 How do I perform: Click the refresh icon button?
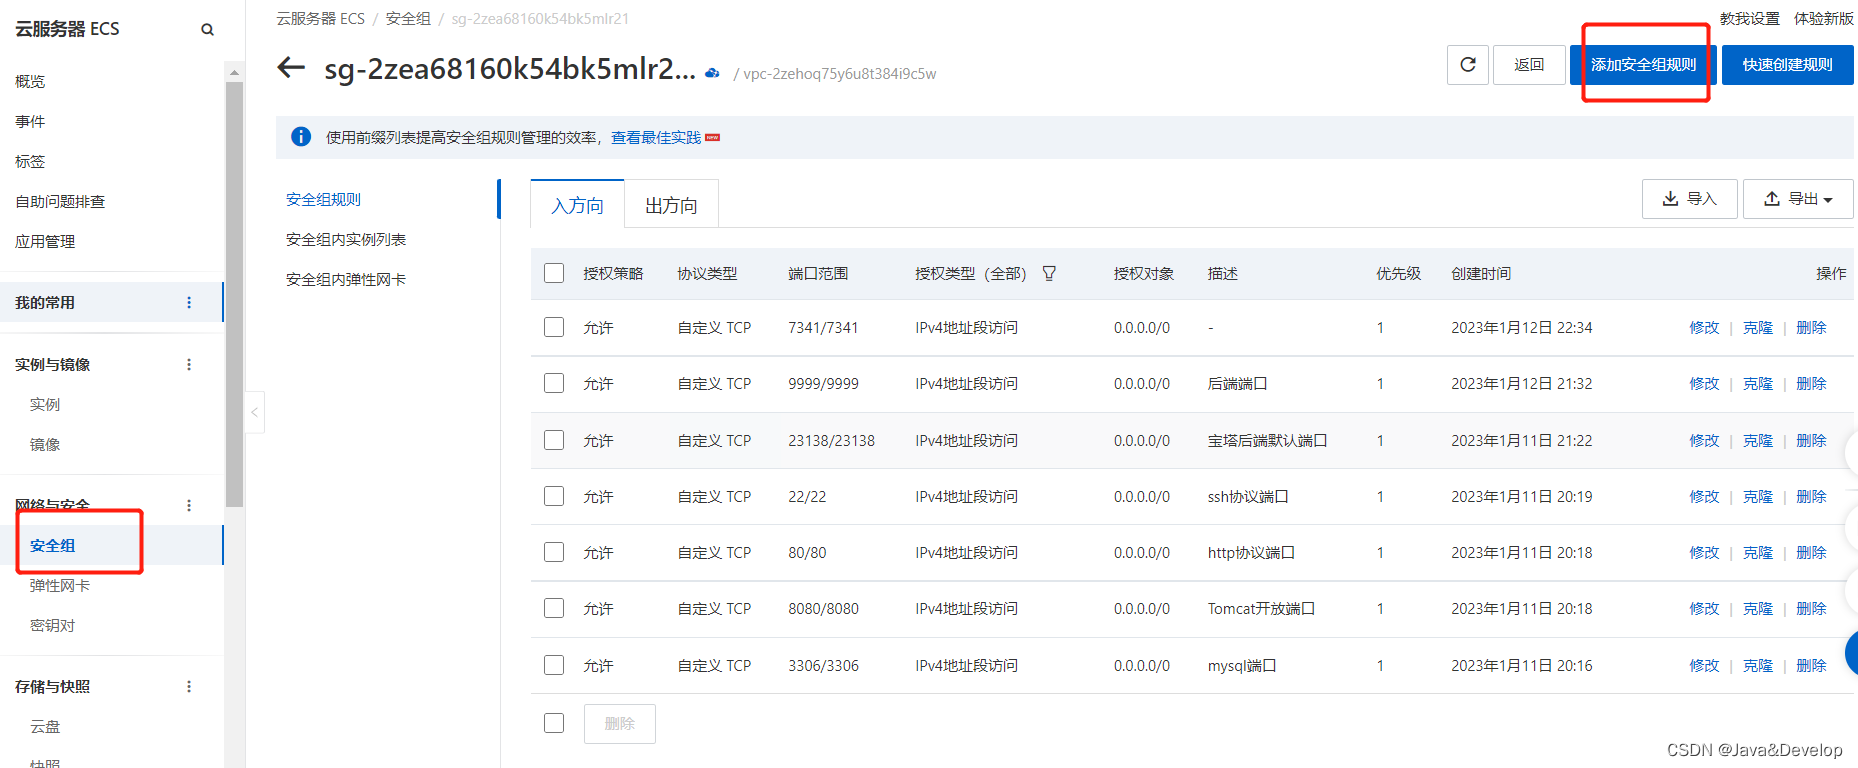point(1468,65)
